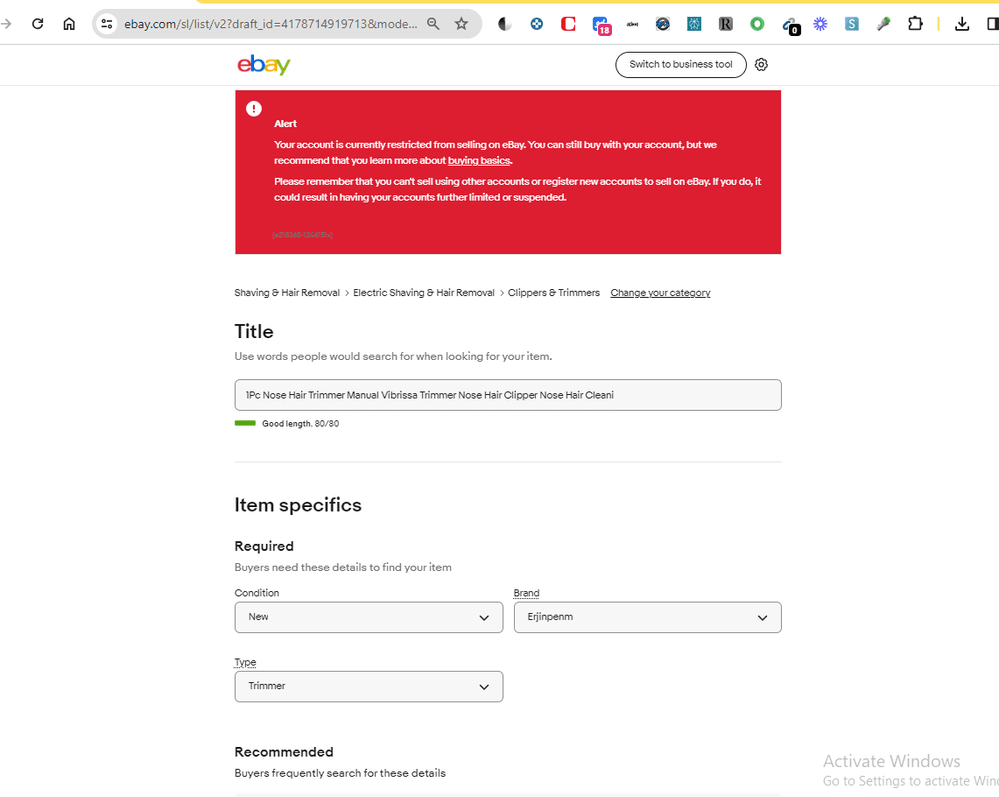Click the Required section heading
Viewport: 999px width, 797px height.
pos(264,546)
